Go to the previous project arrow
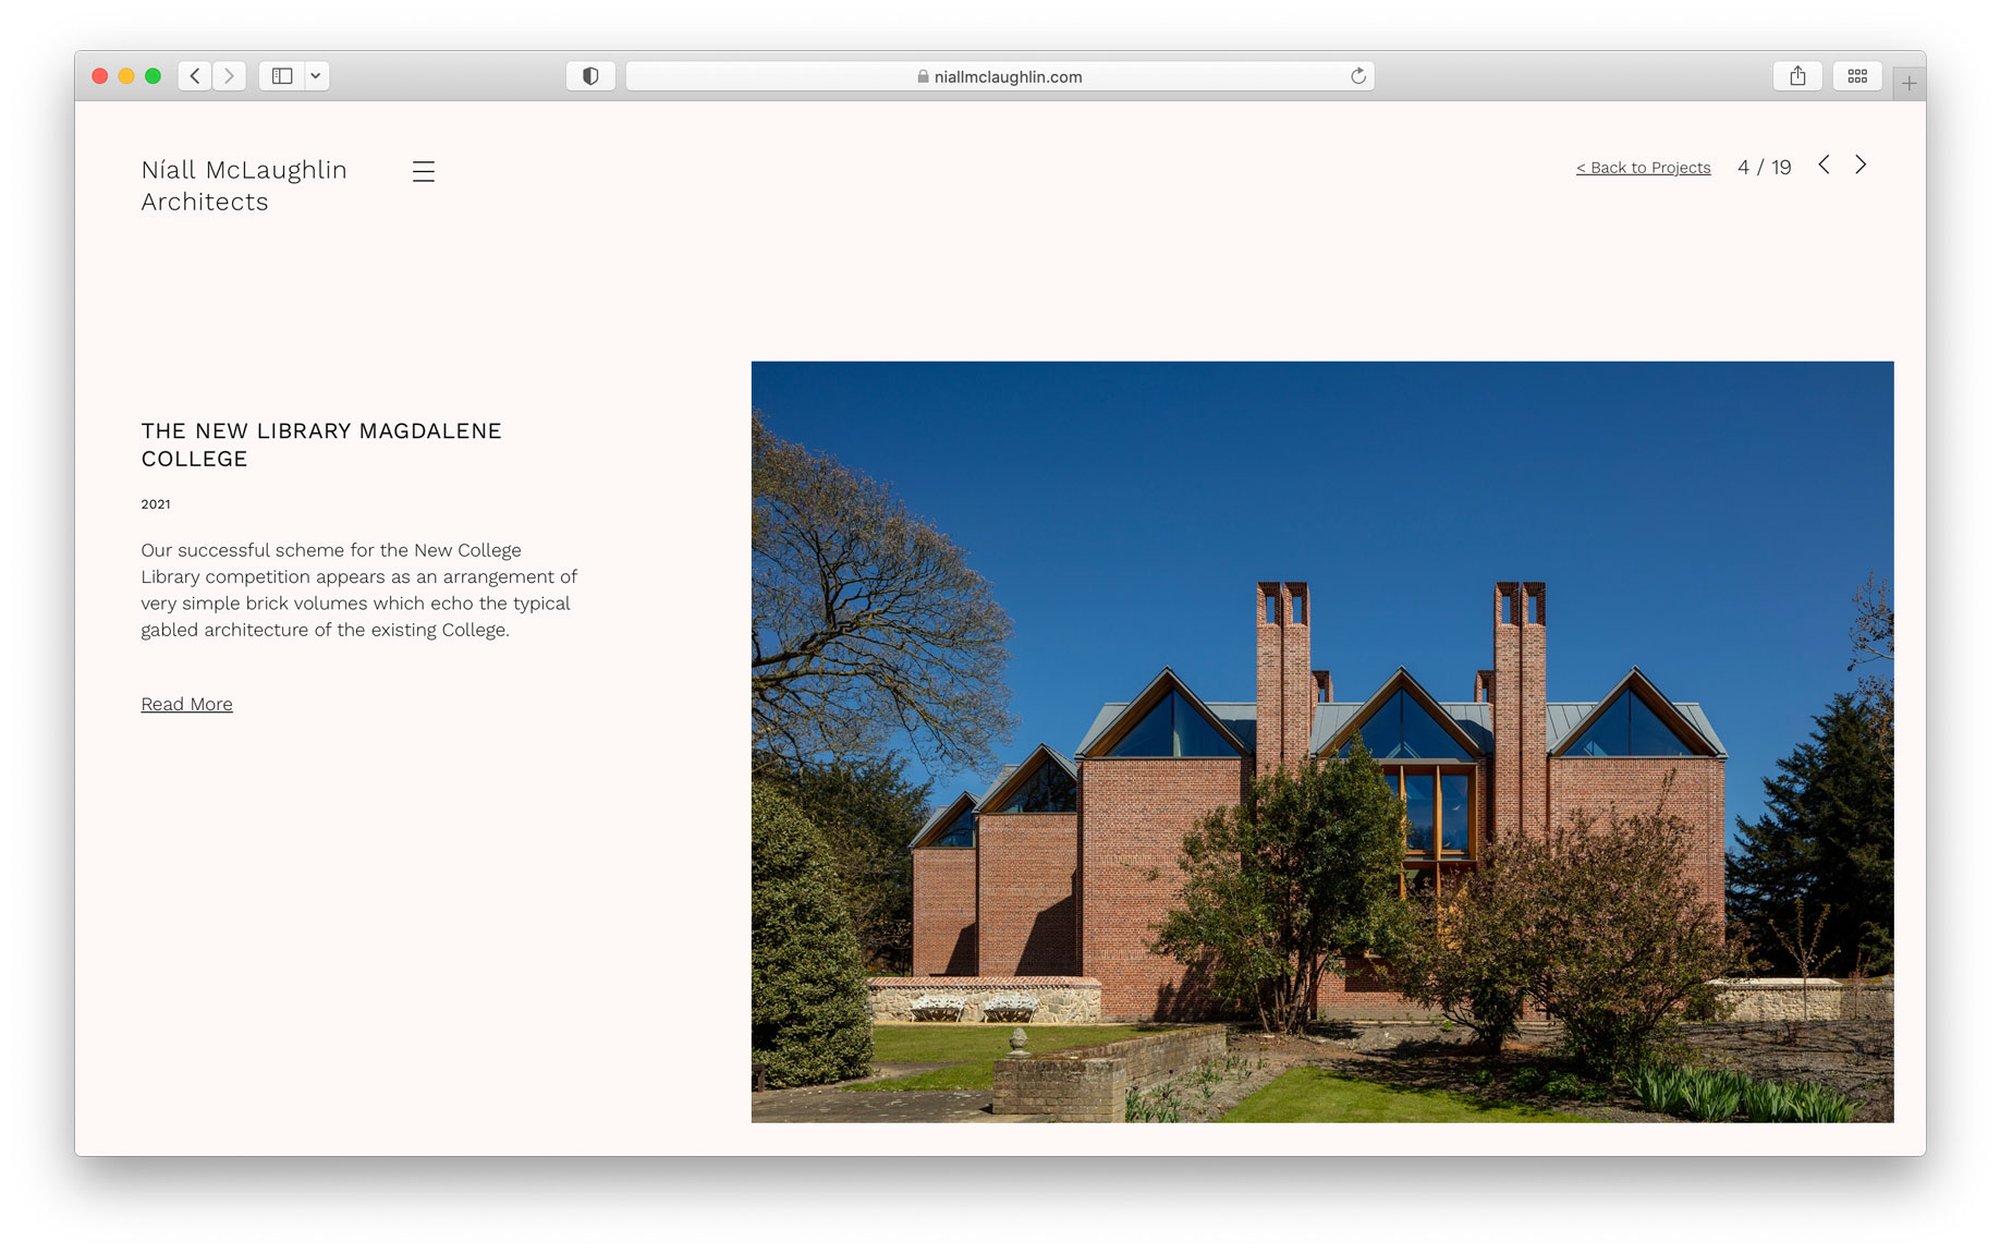Image resolution: width=2000 pixels, height=1254 pixels. point(1824,165)
